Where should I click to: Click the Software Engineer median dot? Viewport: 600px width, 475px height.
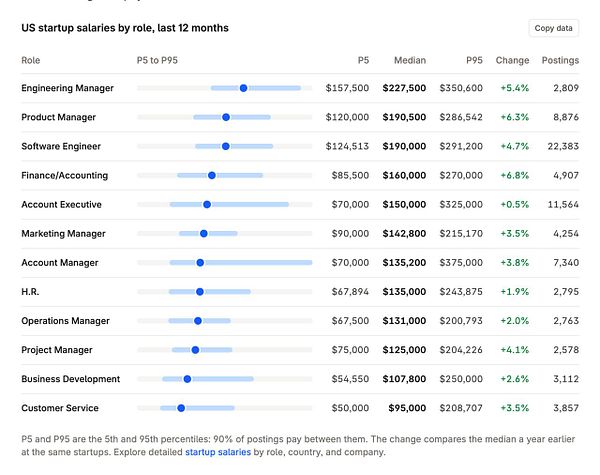pyautogui.click(x=225, y=146)
